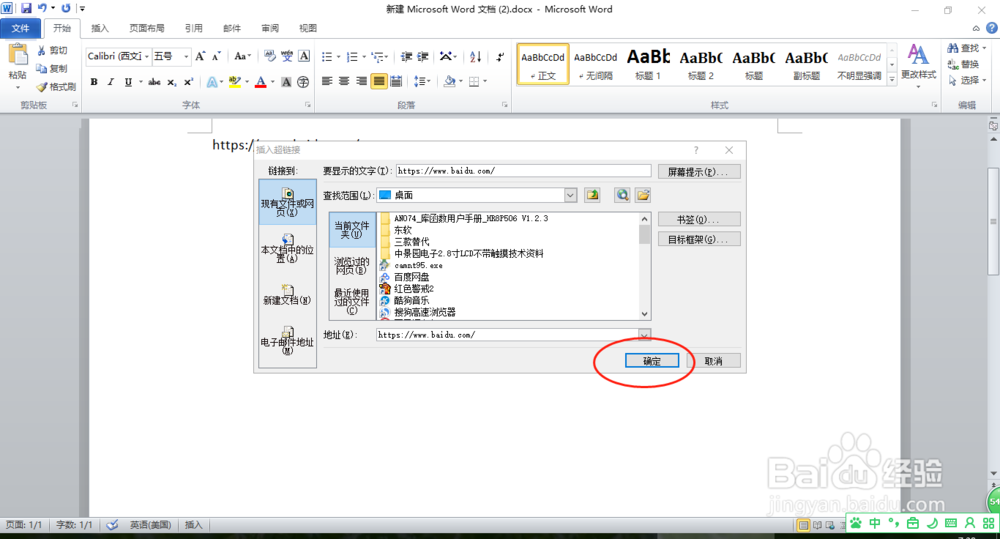Click the browse for file folder icon

[x=643, y=195]
